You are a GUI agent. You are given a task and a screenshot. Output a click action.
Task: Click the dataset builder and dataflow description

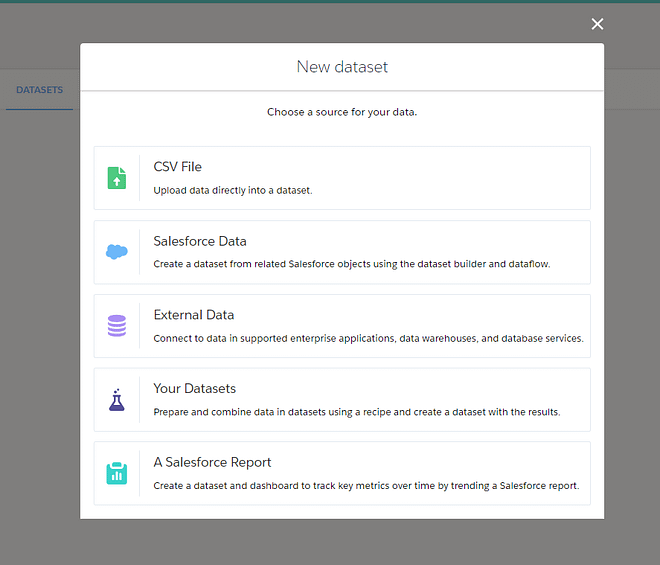pyautogui.click(x=351, y=264)
